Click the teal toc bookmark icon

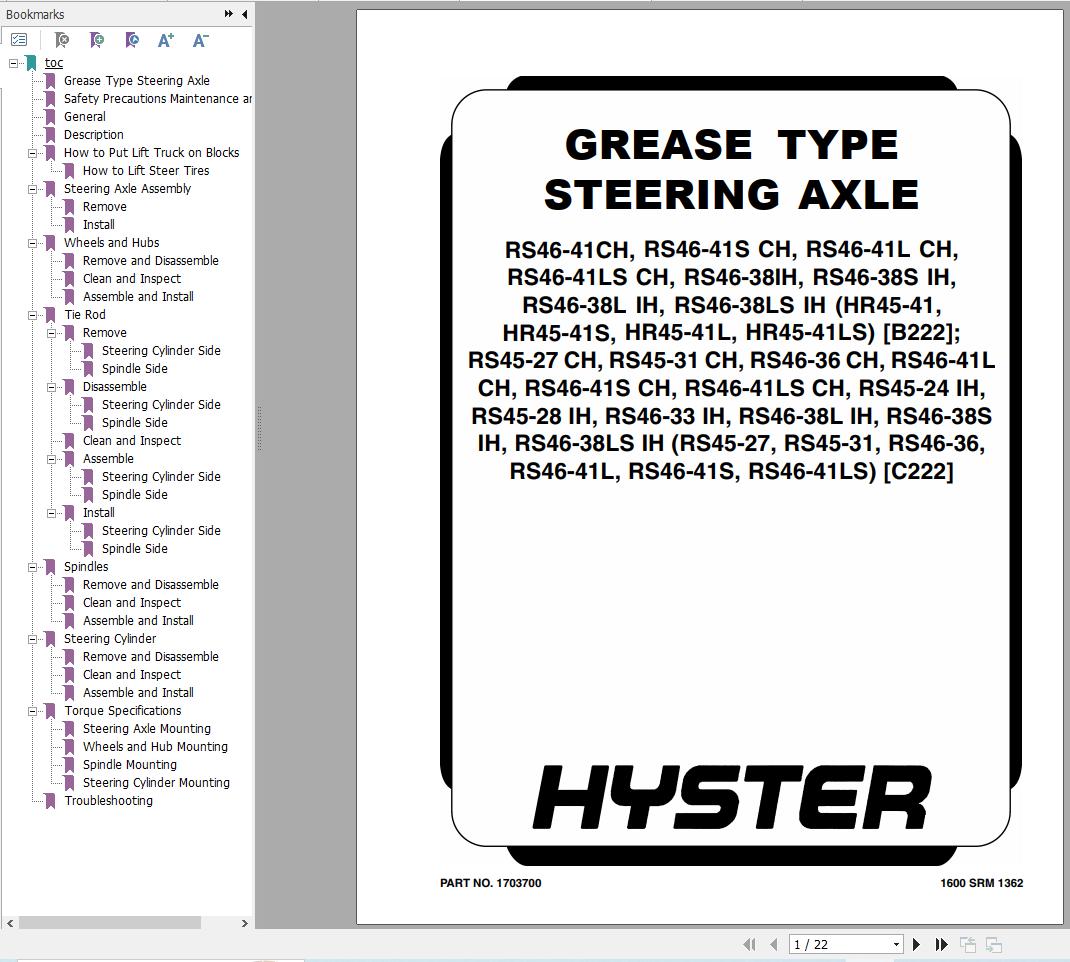click(31, 63)
